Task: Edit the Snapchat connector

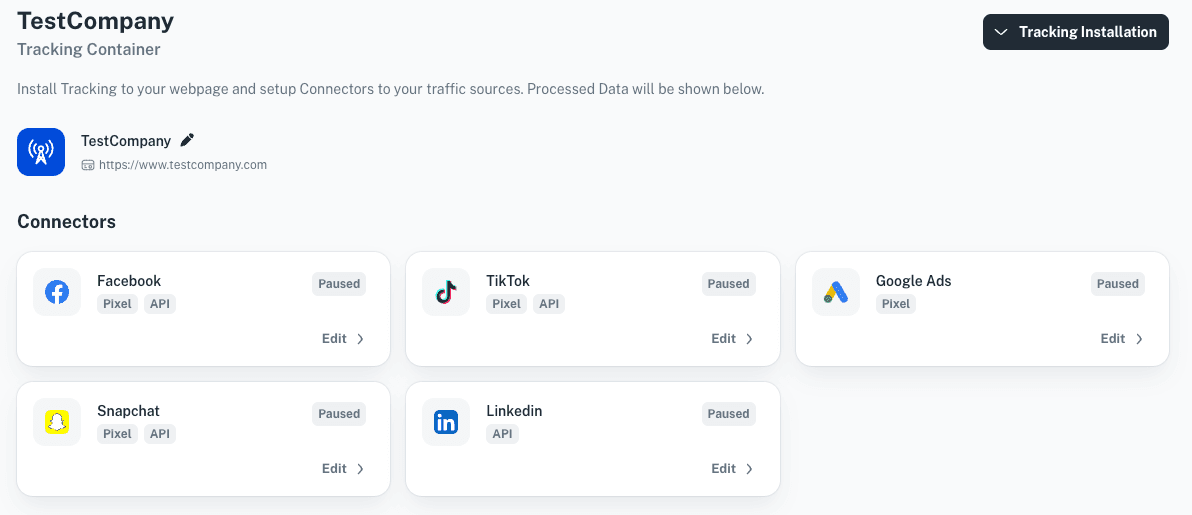Action: 343,469
